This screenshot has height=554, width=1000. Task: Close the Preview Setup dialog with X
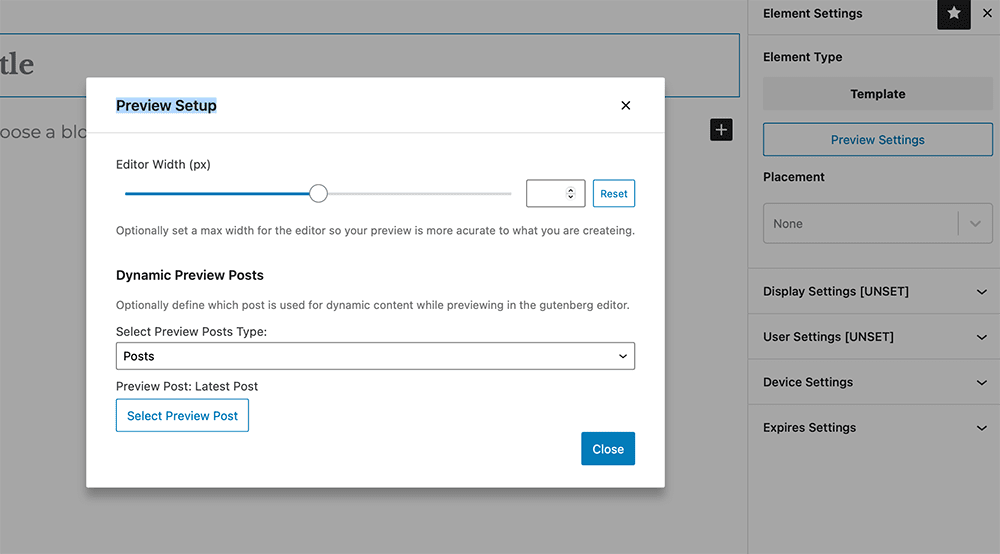coord(625,106)
